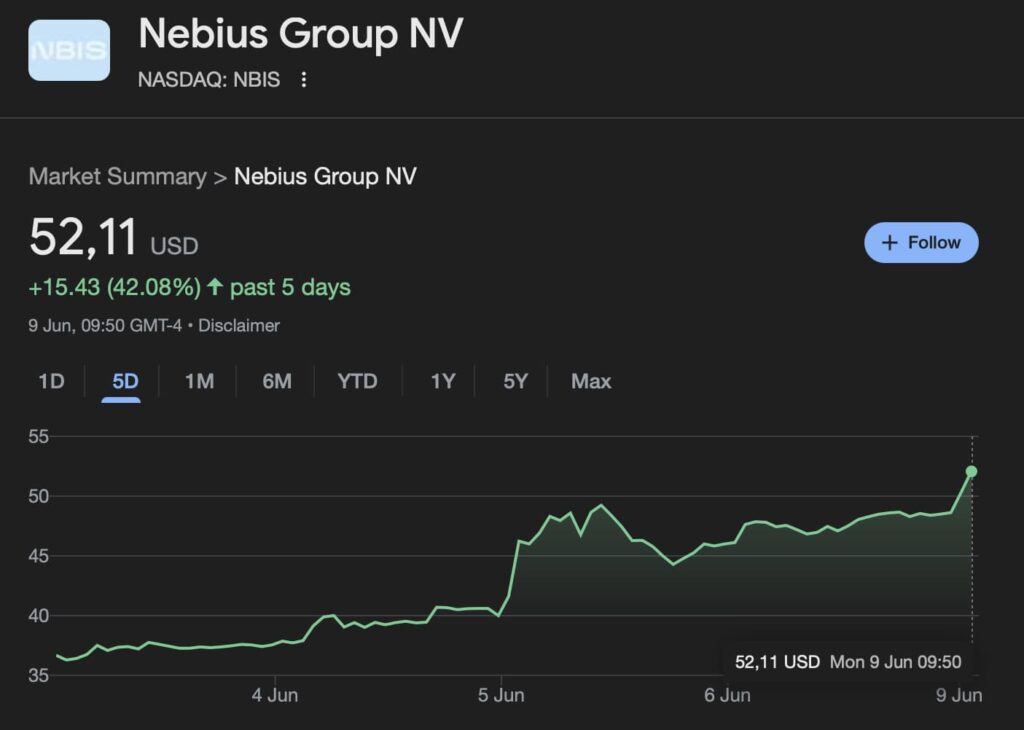Switch chart to the 1M range

199,381
